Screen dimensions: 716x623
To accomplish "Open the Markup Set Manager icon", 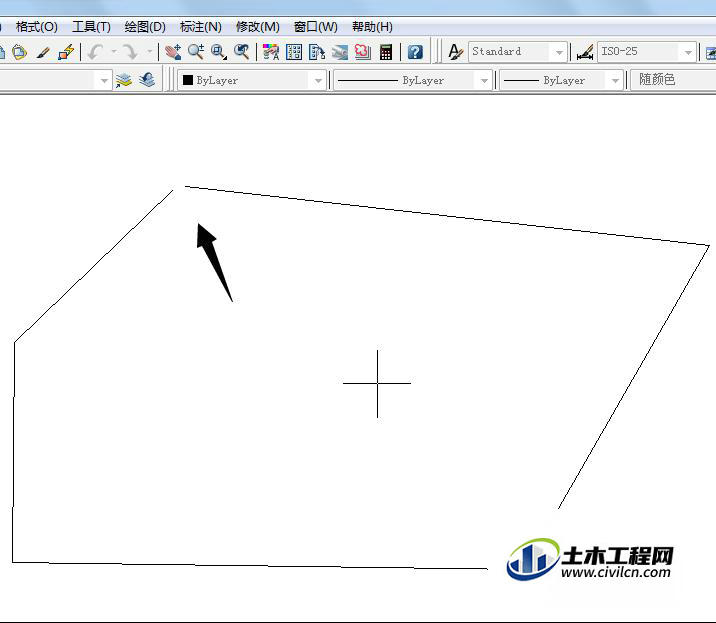I will [x=363, y=52].
